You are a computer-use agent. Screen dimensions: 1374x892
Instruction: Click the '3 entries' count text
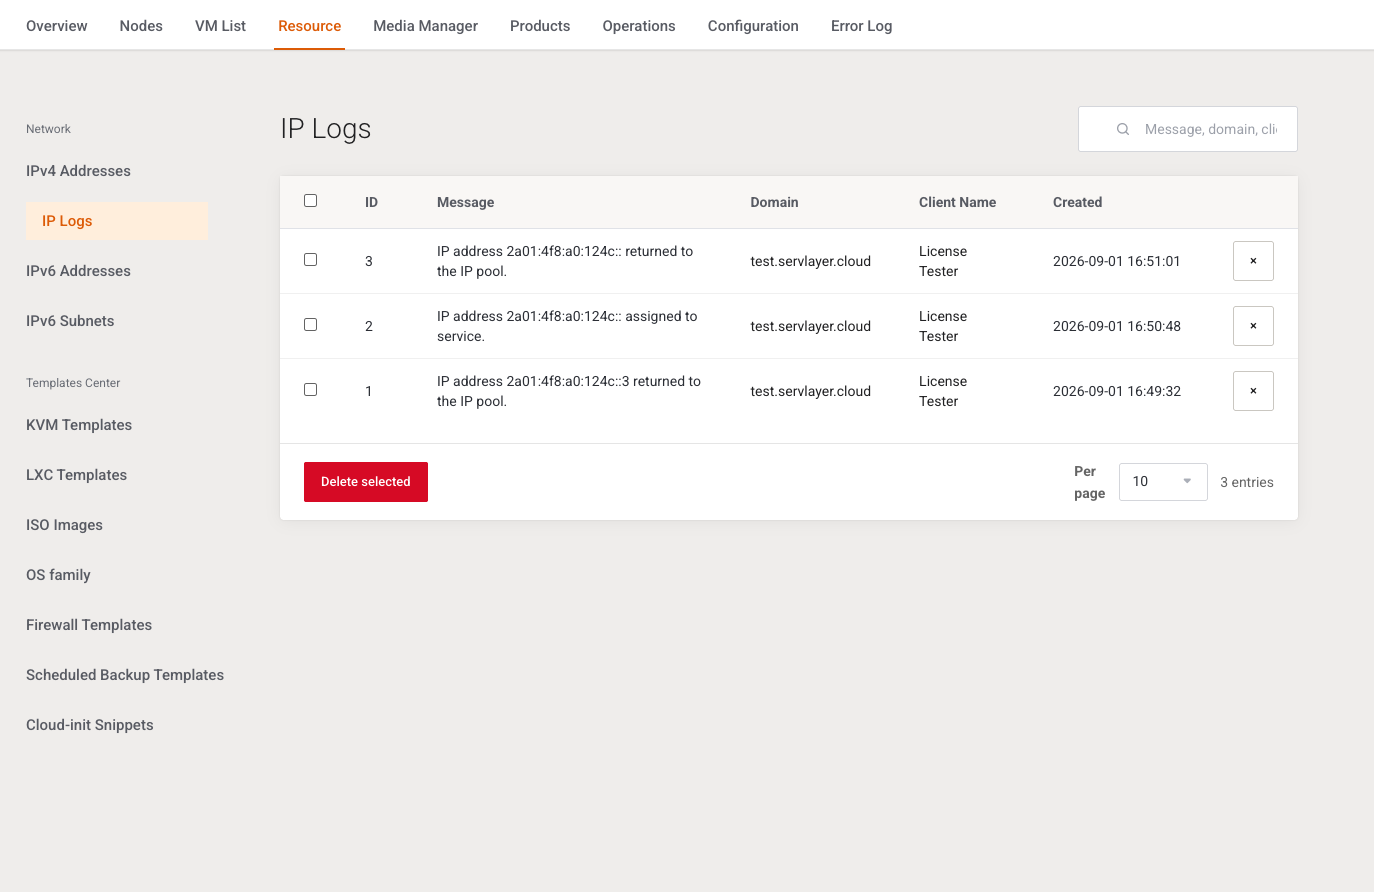click(x=1247, y=482)
